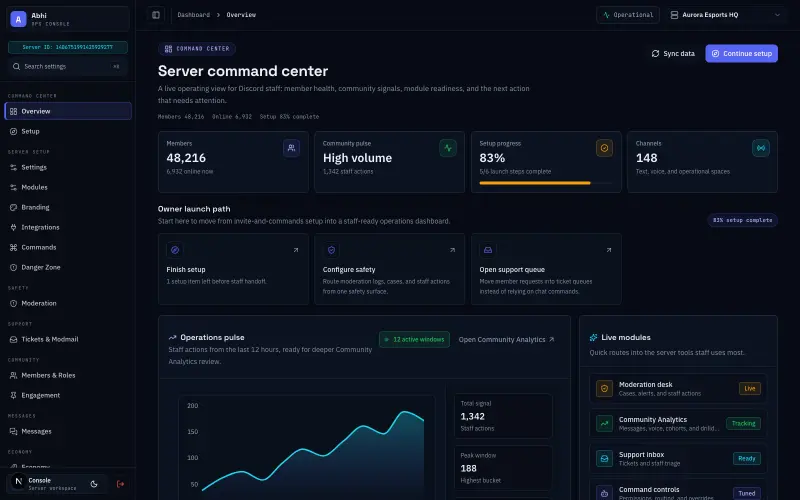Image resolution: width=800 pixels, height=500 pixels.
Task: Click the Configure safety shield icon
Action: (331, 250)
